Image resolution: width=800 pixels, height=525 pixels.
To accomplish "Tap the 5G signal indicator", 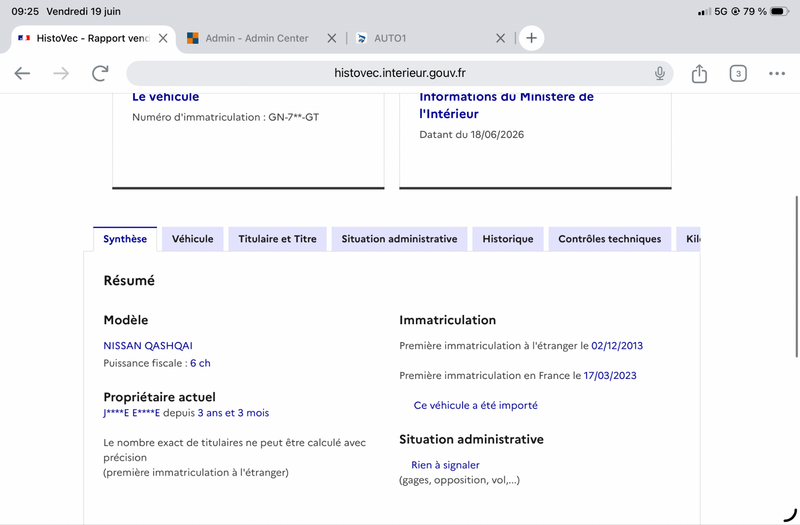I will pyautogui.click(x=720, y=11).
